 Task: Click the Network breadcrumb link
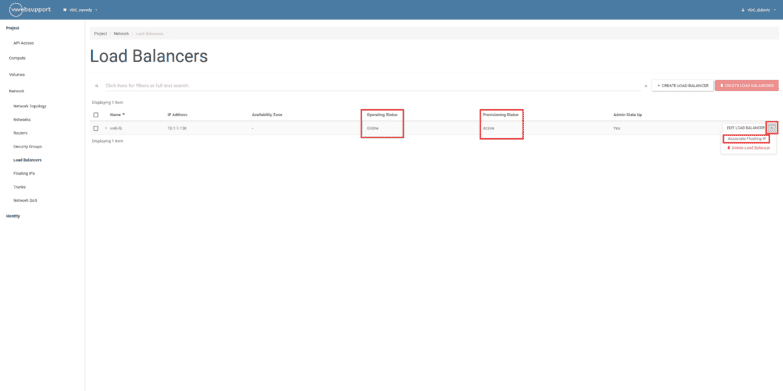pyautogui.click(x=121, y=33)
